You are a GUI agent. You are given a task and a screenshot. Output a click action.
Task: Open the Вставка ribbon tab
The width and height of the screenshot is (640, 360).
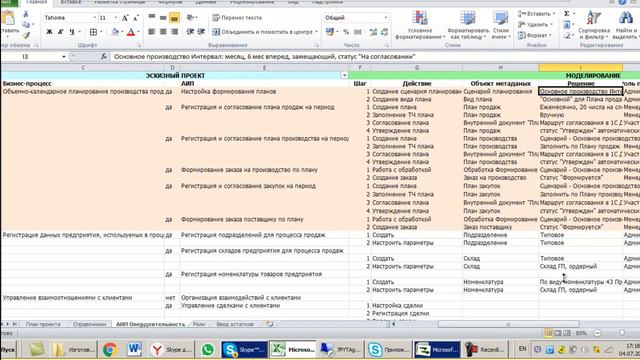click(x=71, y=2)
